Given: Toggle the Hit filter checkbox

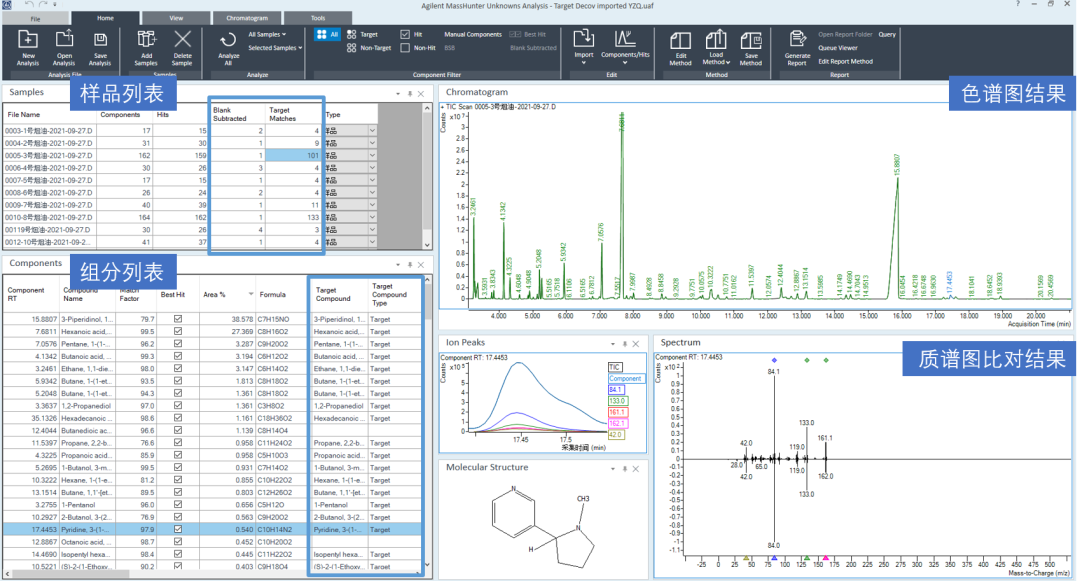Looking at the screenshot, I should click(405, 34).
